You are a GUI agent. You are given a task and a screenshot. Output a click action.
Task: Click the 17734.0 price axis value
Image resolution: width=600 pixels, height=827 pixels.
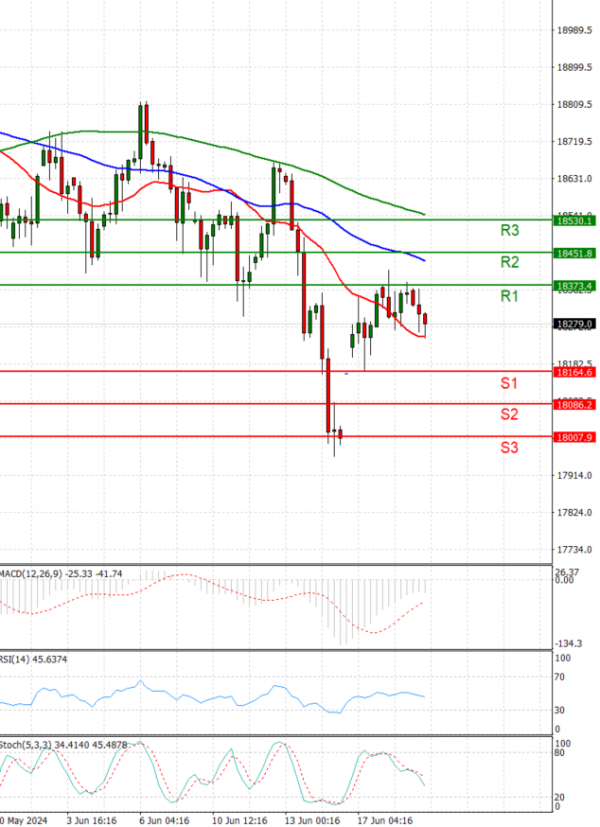click(575, 550)
